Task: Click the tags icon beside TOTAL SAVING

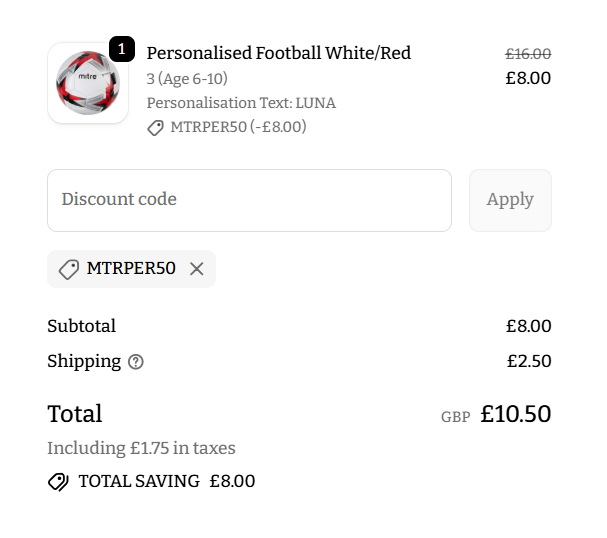Action: [58, 482]
